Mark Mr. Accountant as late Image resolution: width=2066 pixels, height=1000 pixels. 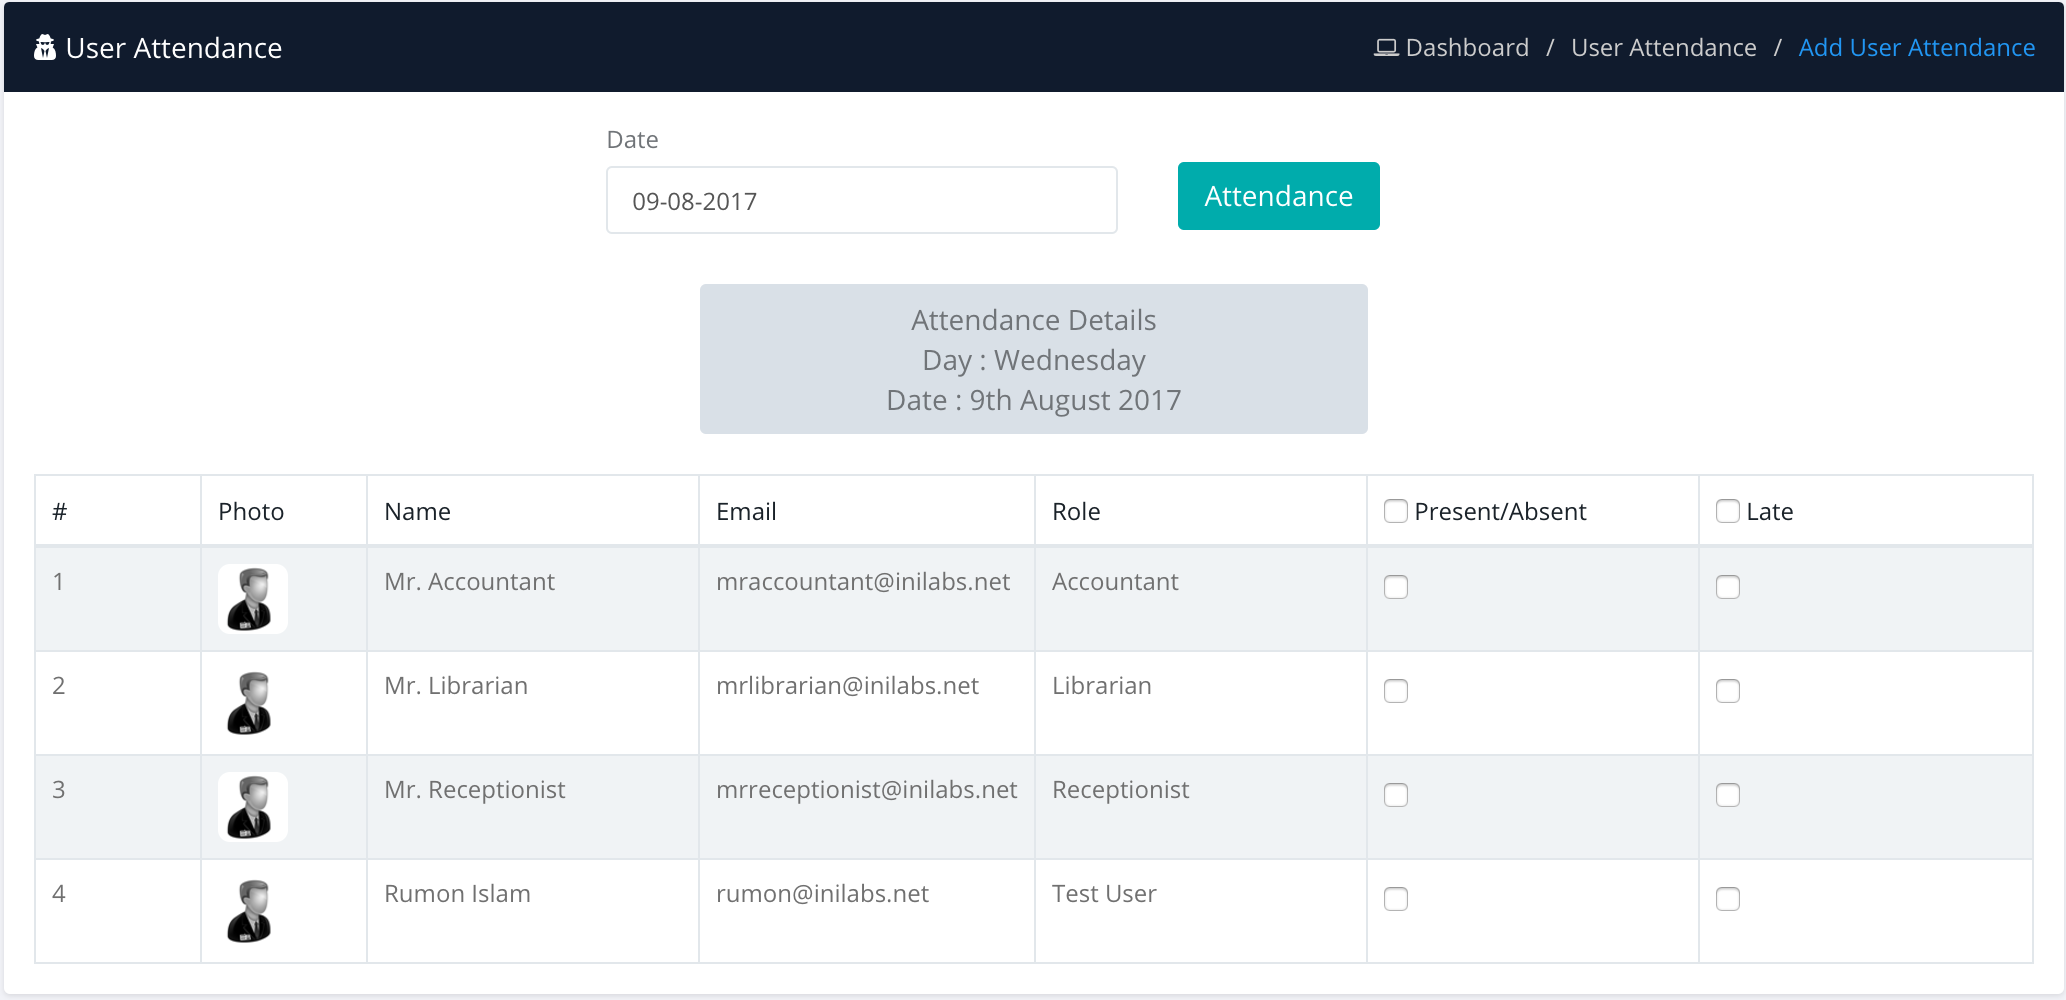click(1728, 587)
